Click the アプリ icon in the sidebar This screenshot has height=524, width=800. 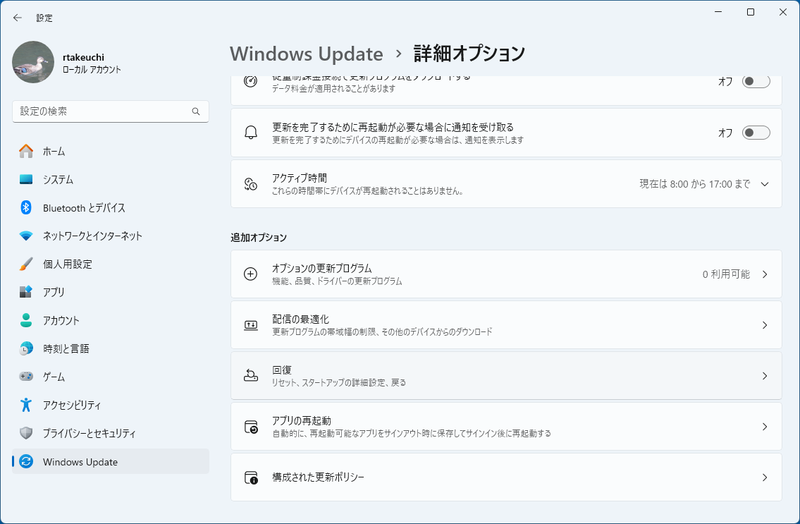26,292
